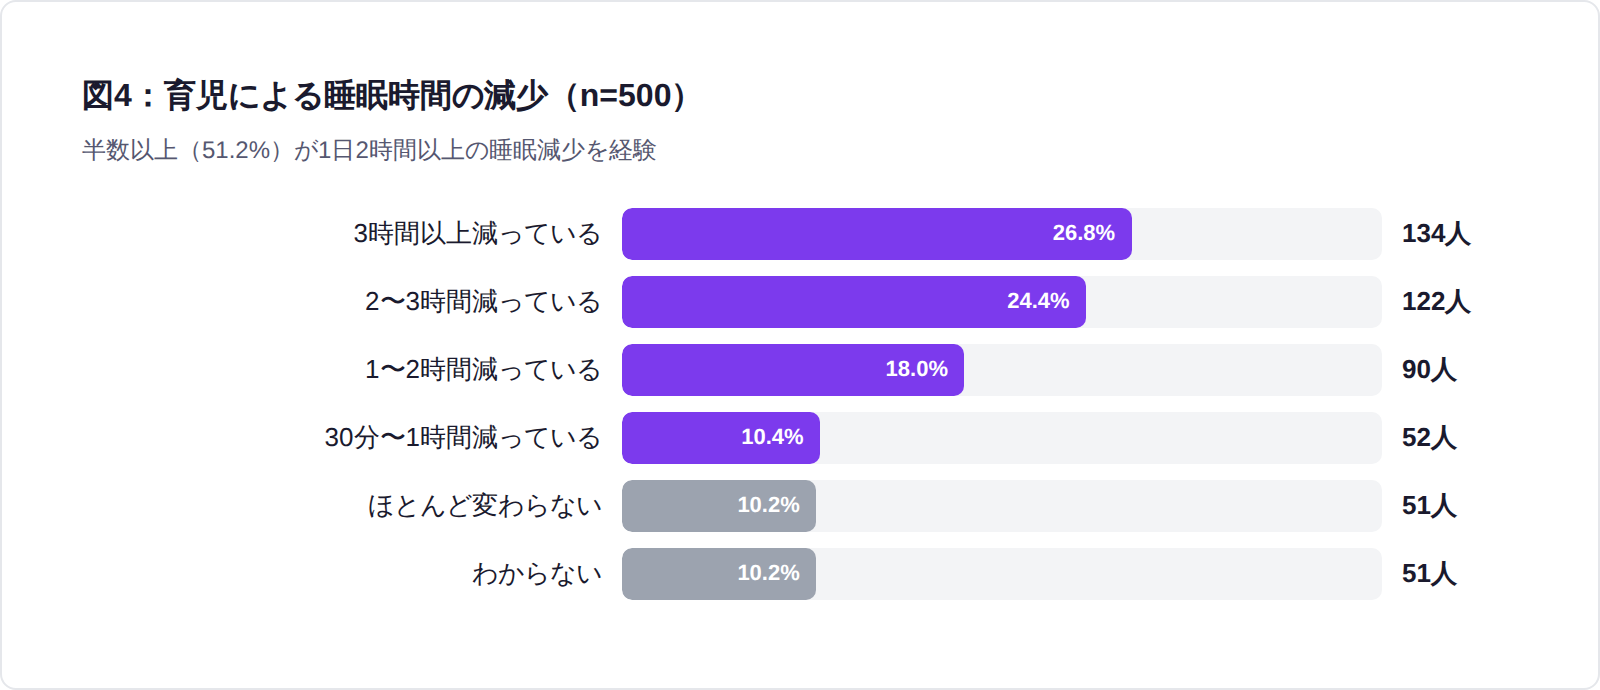Click the purple 18.0% bar
The image size is (1600, 690).
(792, 370)
